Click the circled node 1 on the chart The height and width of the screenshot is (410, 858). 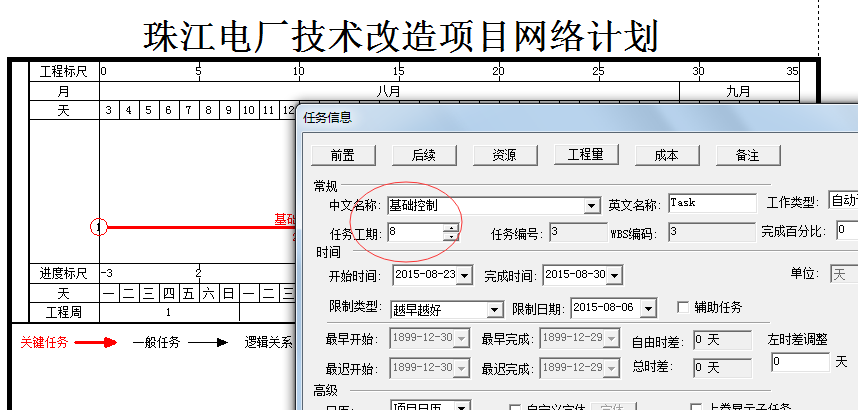(98, 227)
